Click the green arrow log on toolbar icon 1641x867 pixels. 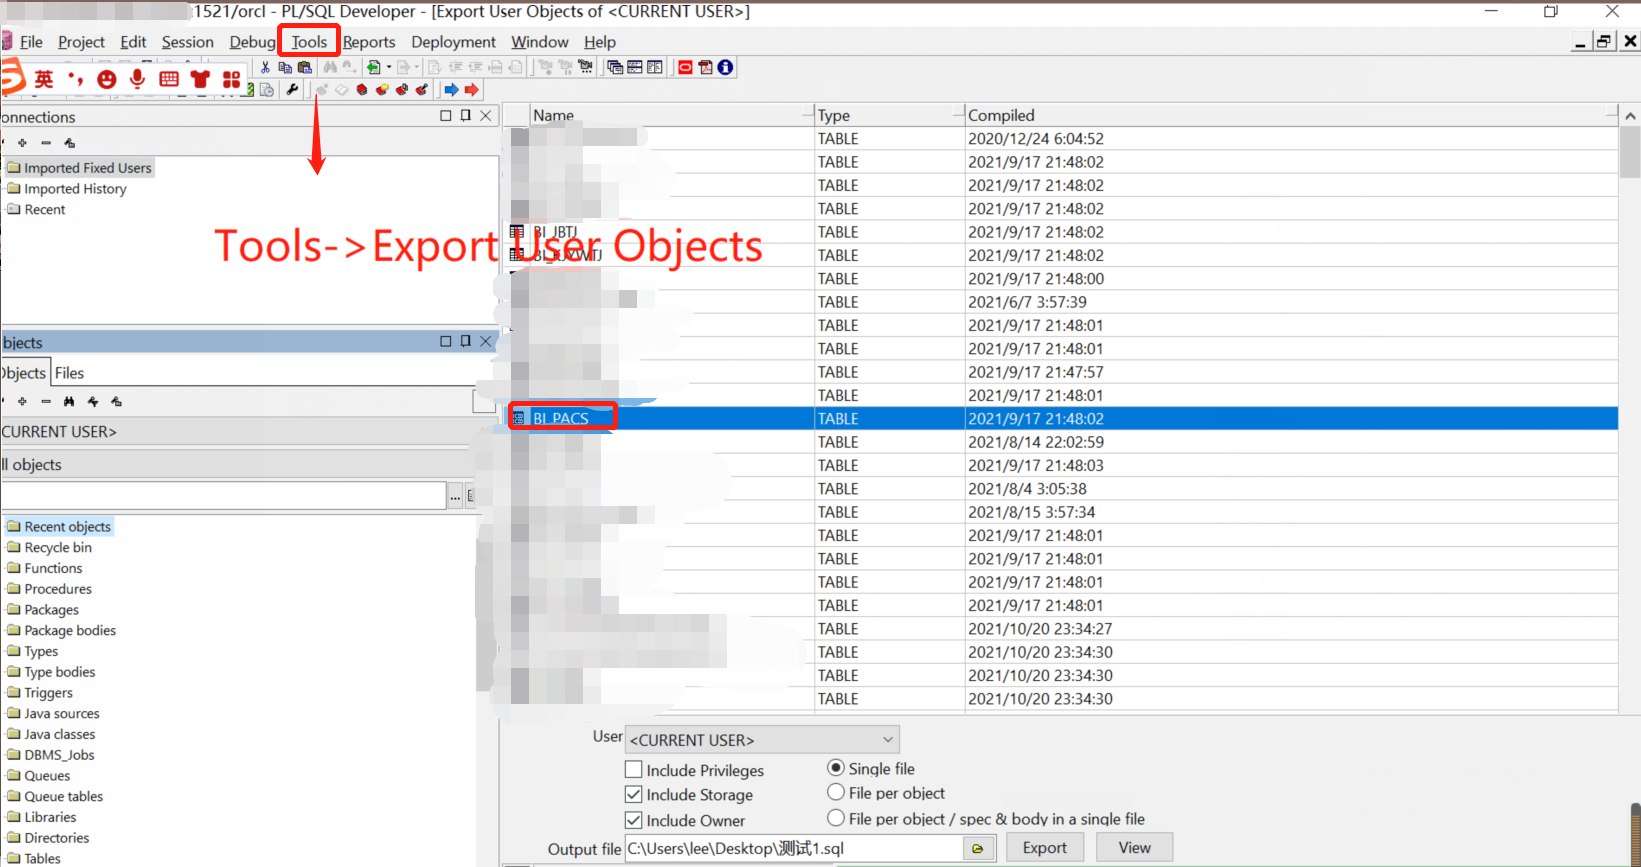(x=373, y=67)
